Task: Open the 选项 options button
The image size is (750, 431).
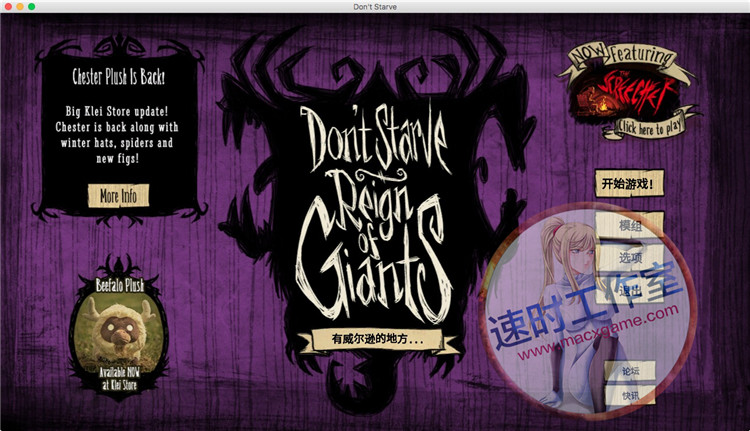Action: tap(629, 258)
